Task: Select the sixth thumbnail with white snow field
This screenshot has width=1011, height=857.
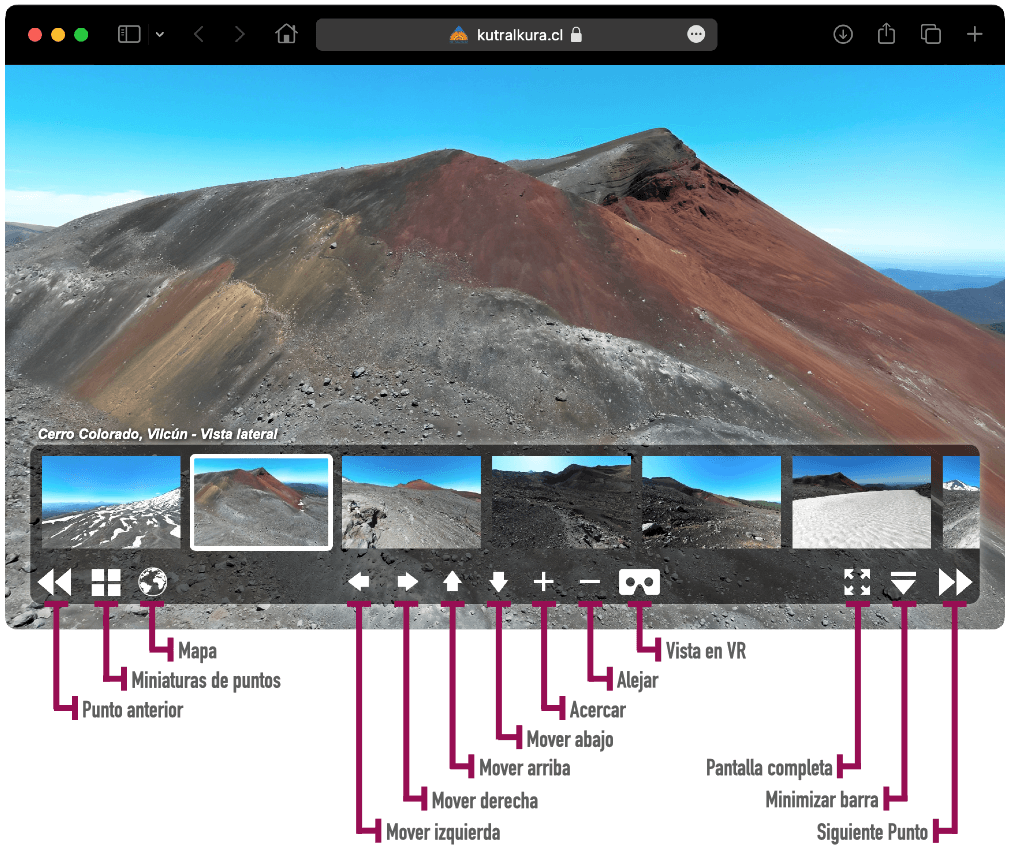Action: click(x=861, y=502)
